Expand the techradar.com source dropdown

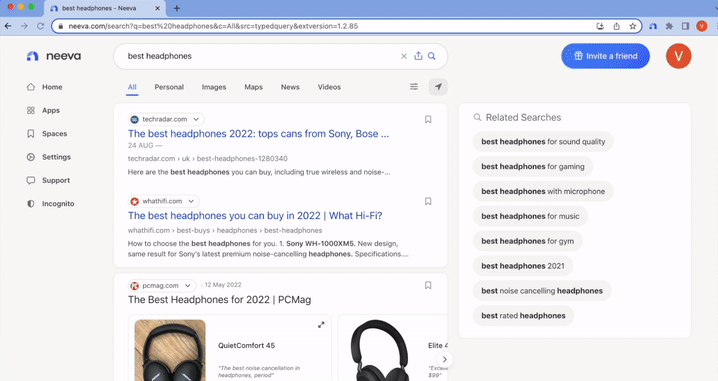pyautogui.click(x=196, y=120)
